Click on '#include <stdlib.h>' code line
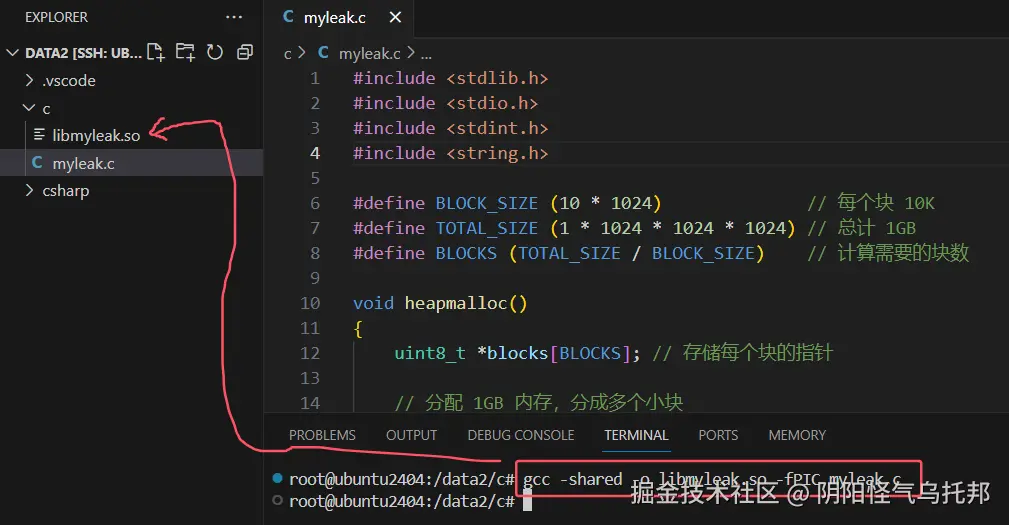Viewport: 1009px width, 525px height. coord(450,78)
